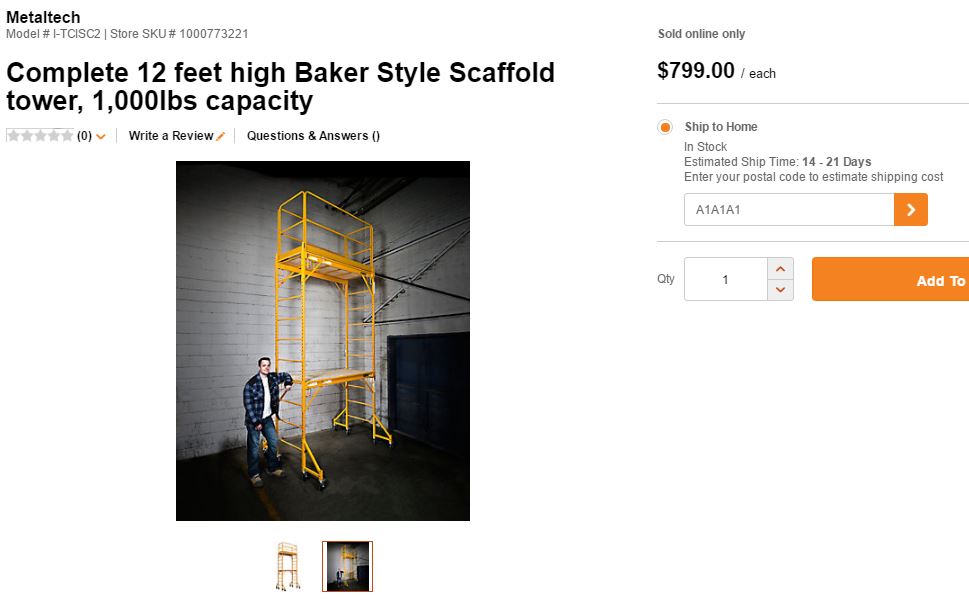Expand the ratings chevron next to (0)
The width and height of the screenshot is (969, 600).
click(101, 137)
